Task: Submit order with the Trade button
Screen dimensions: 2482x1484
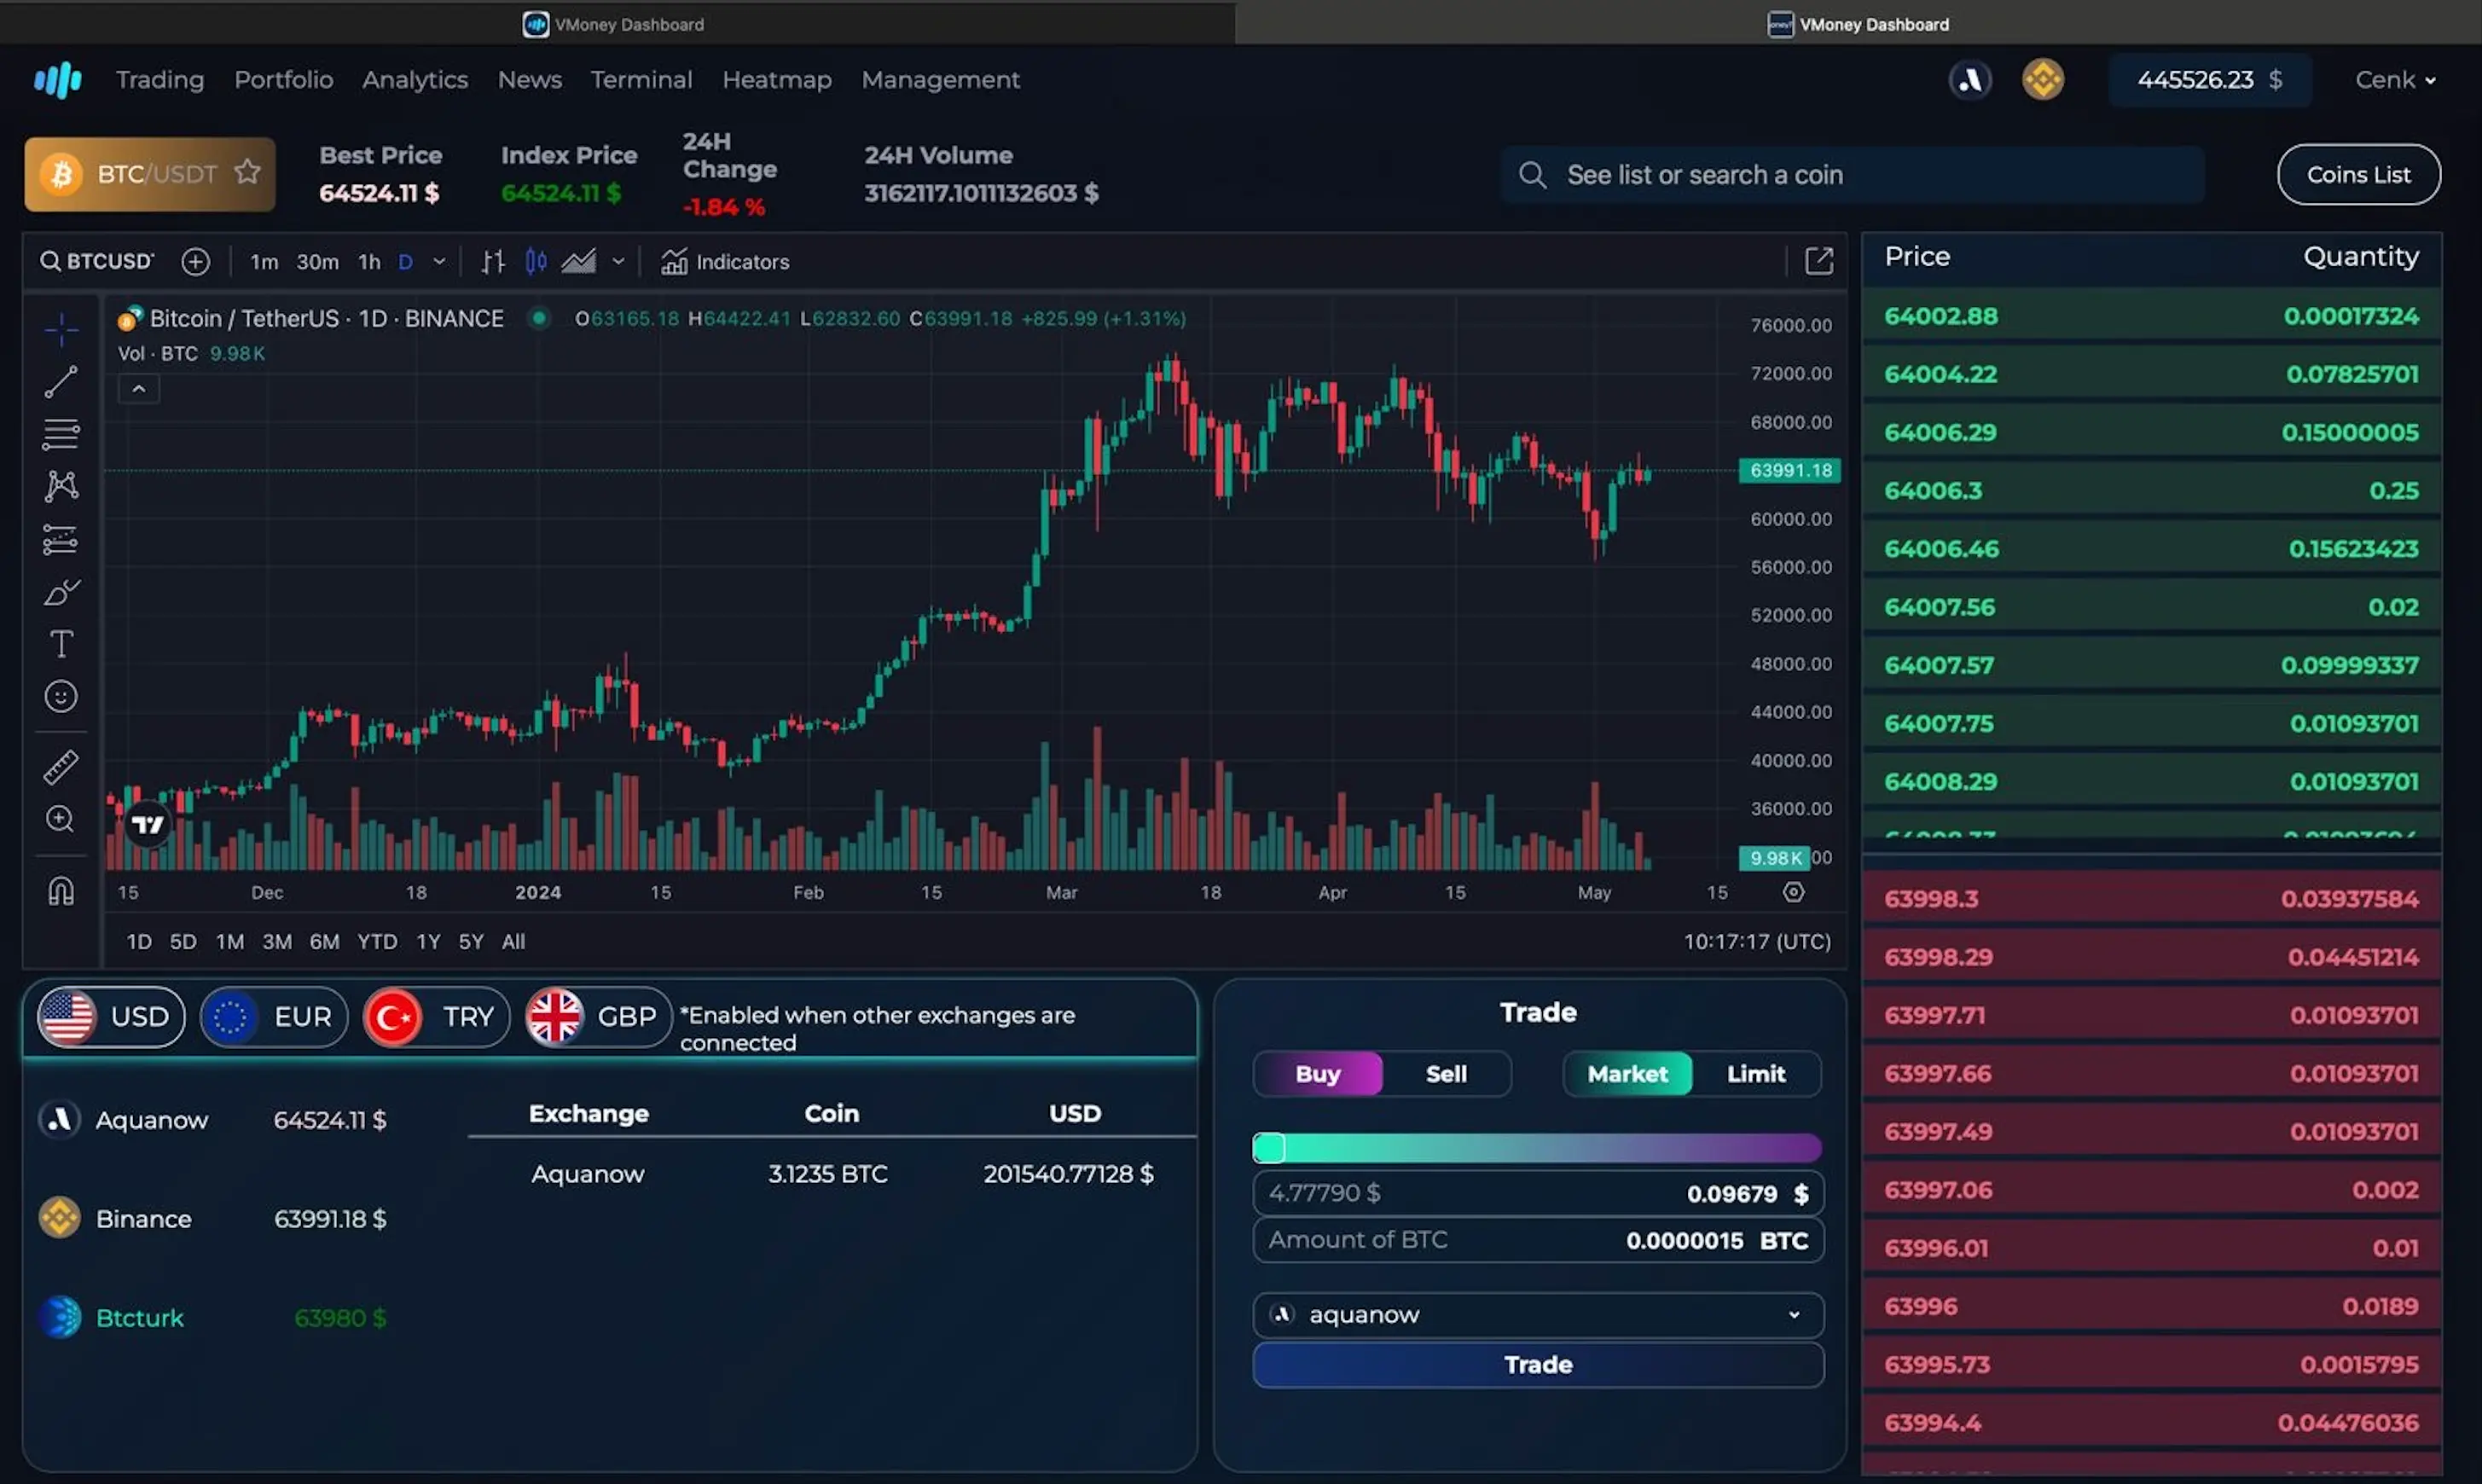Action: (x=1538, y=1365)
